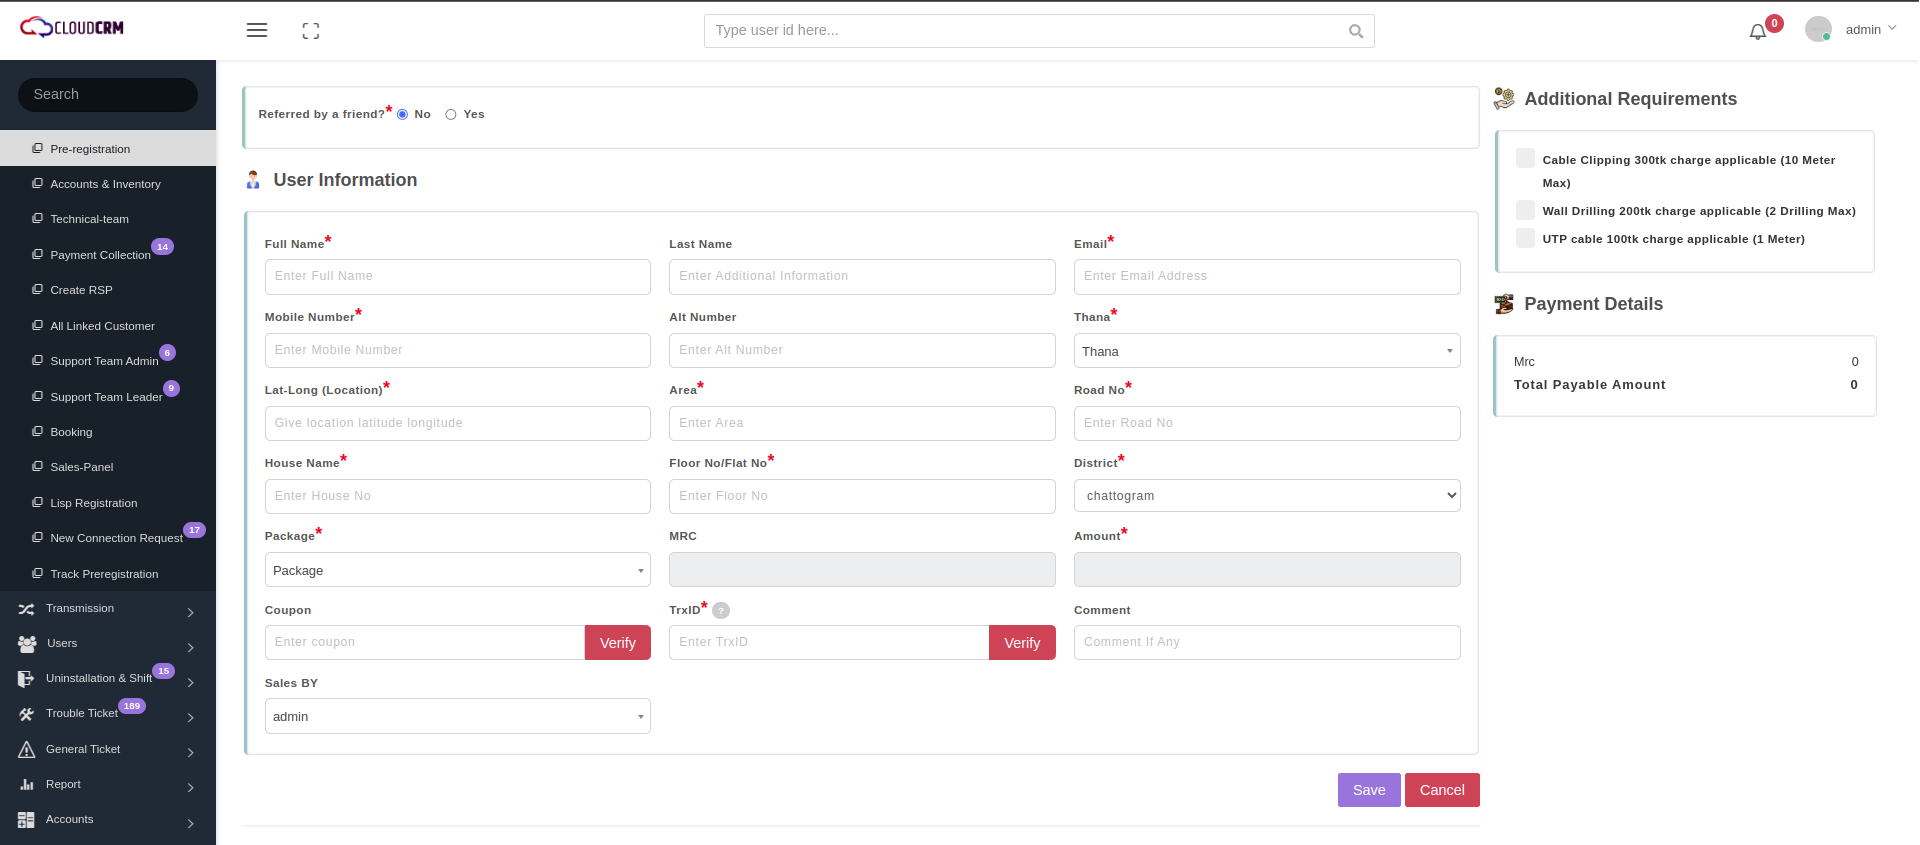This screenshot has height=845, width=1920.
Task: Select Yes for referred by a friend
Action: 451,115
